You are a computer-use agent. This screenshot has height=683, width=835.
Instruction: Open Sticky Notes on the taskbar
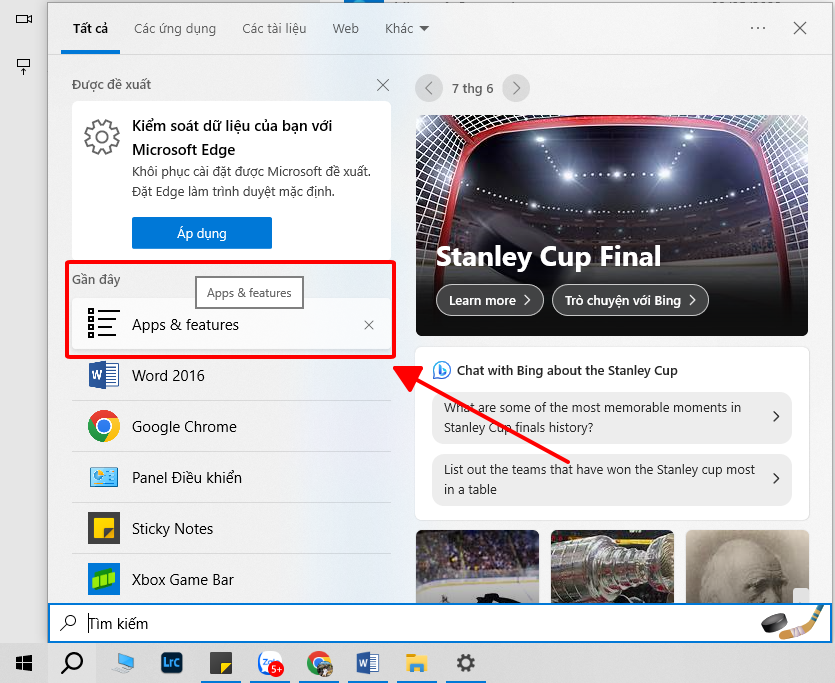point(220,663)
